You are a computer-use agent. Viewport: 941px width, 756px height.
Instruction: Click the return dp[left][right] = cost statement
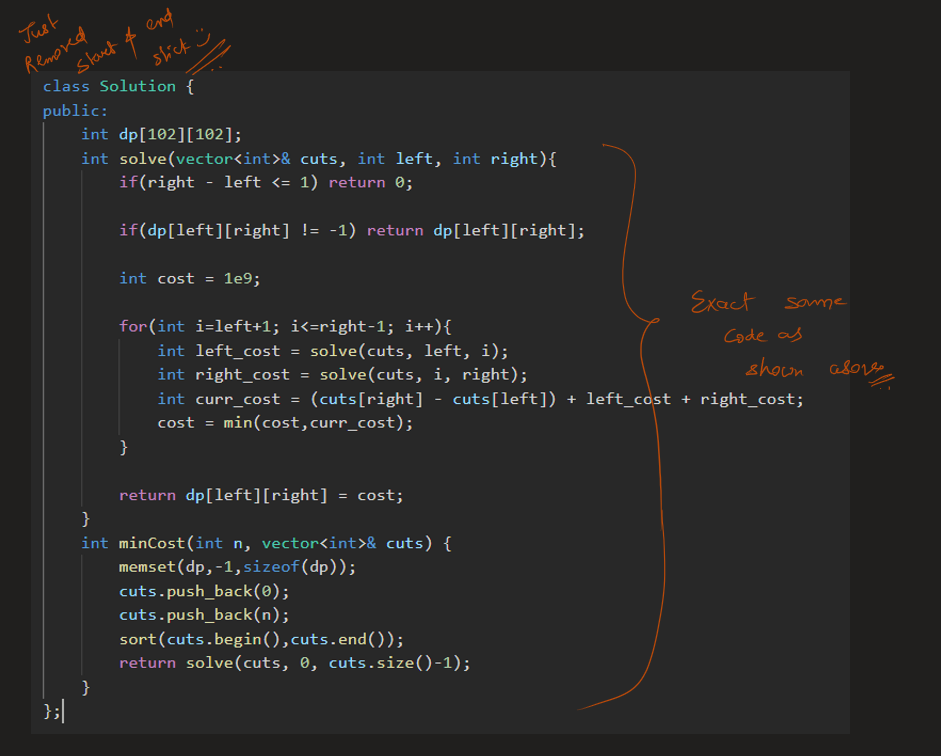pos(260,495)
